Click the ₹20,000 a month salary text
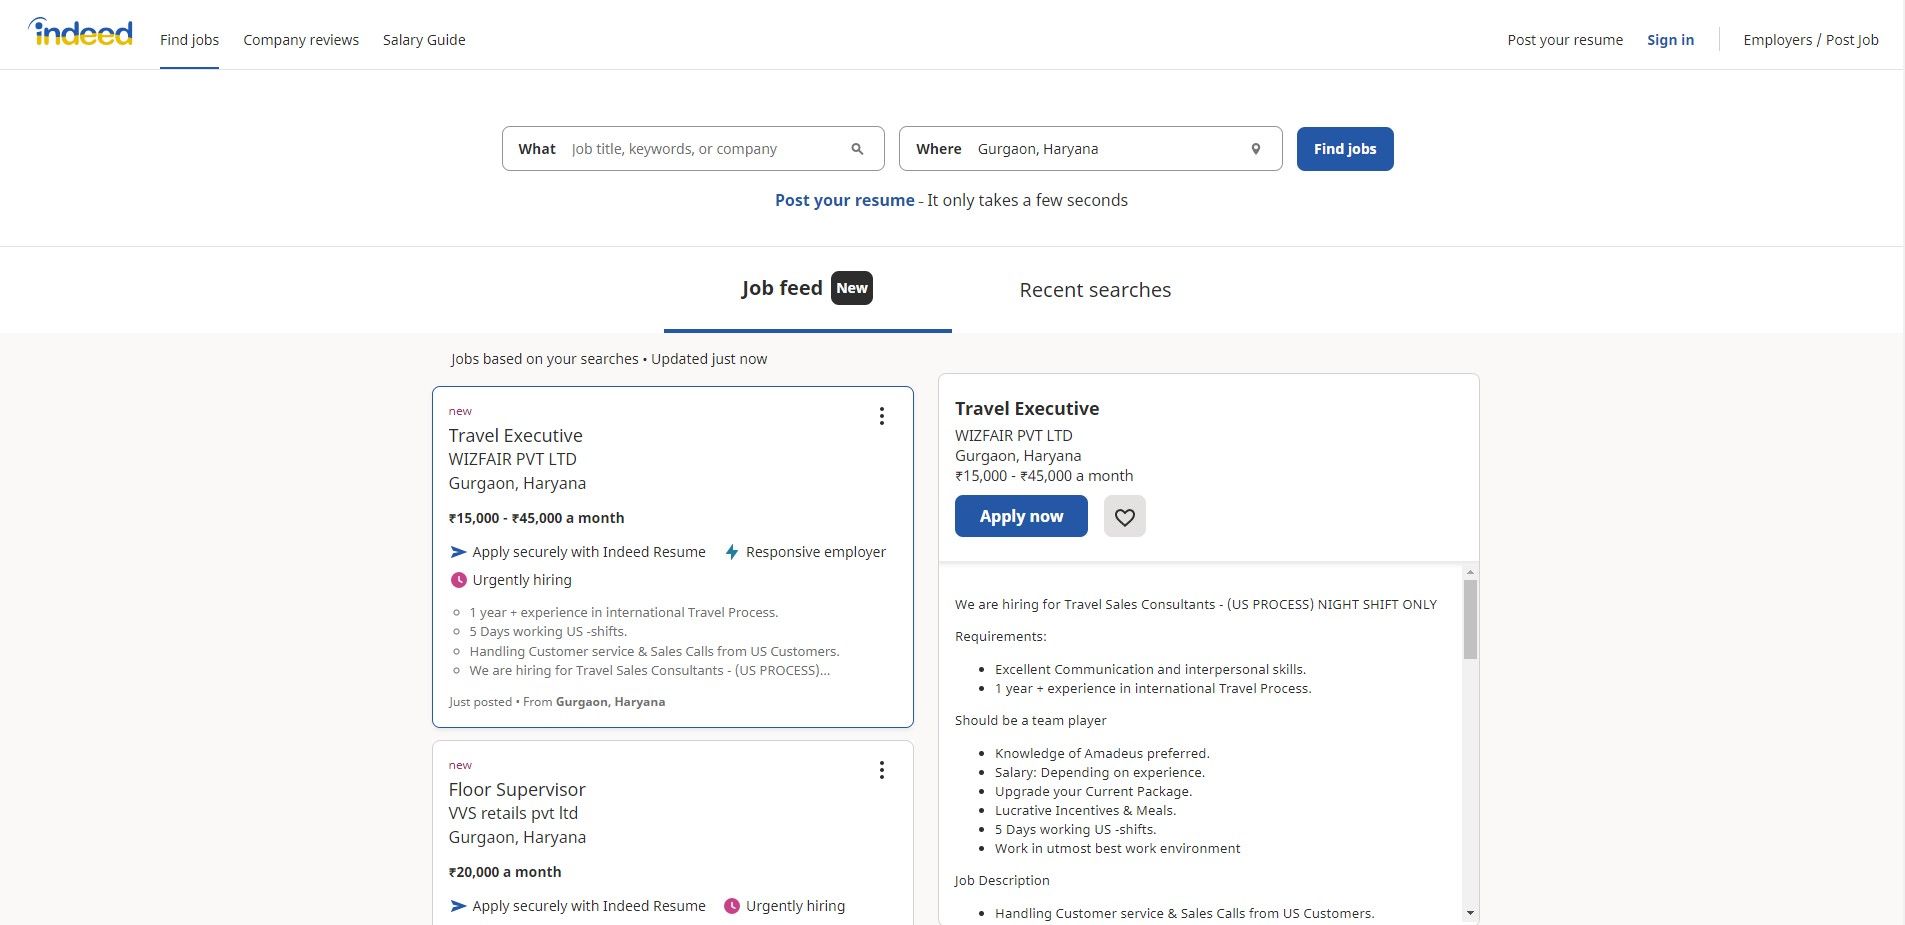Viewport: 1905px width, 925px height. click(x=505, y=872)
